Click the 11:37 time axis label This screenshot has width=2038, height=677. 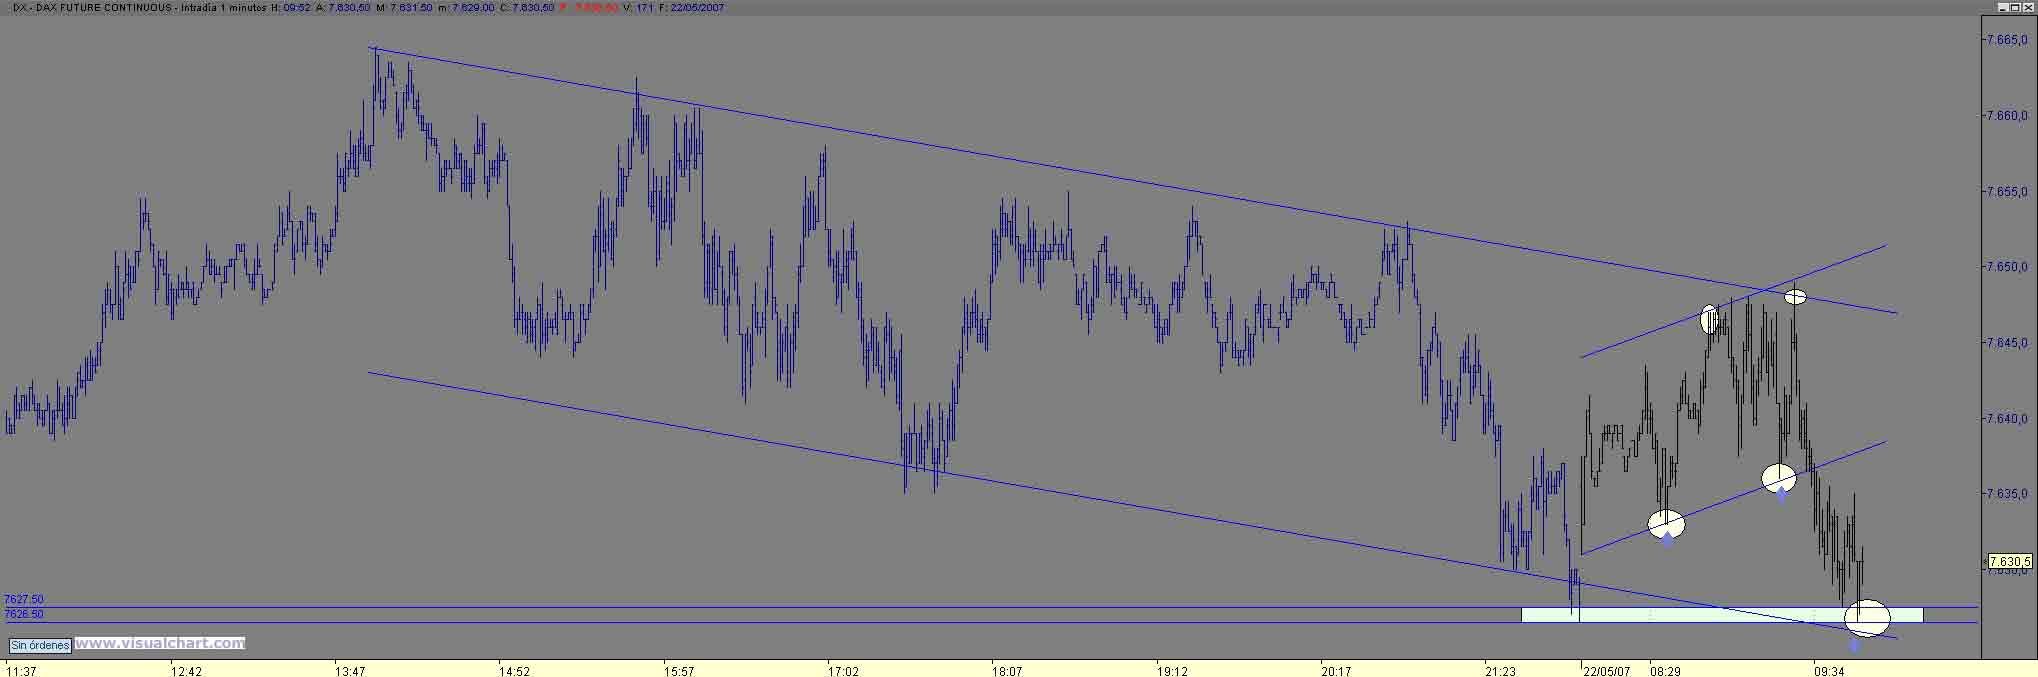tap(22, 671)
